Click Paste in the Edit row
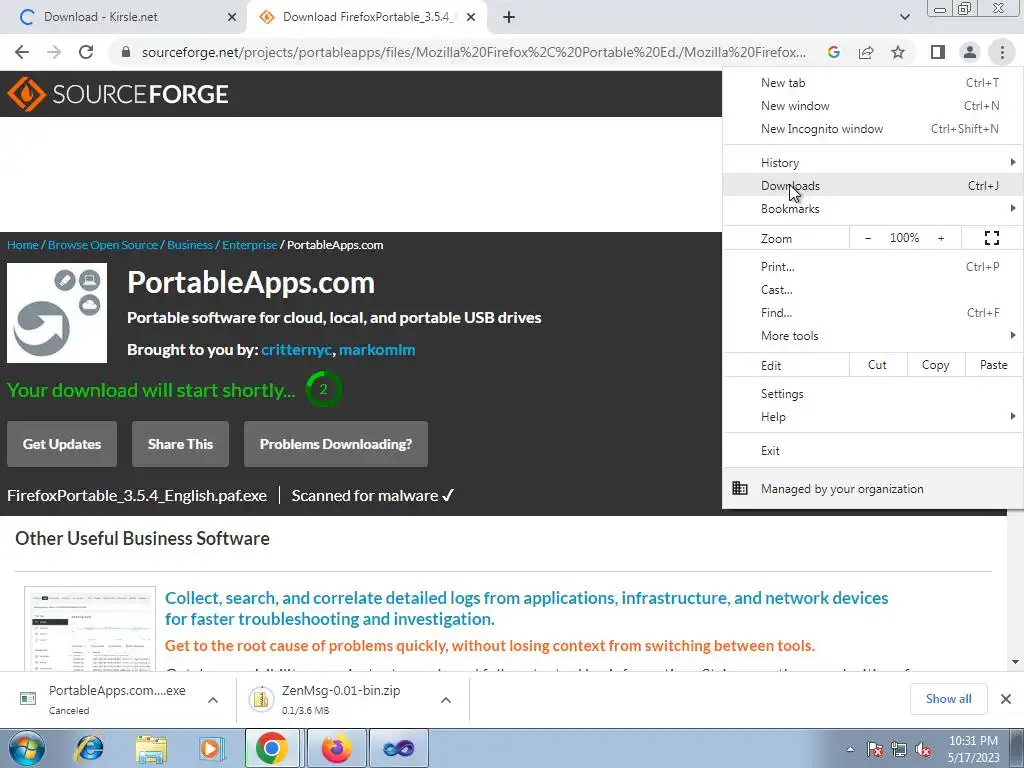 pos(993,365)
